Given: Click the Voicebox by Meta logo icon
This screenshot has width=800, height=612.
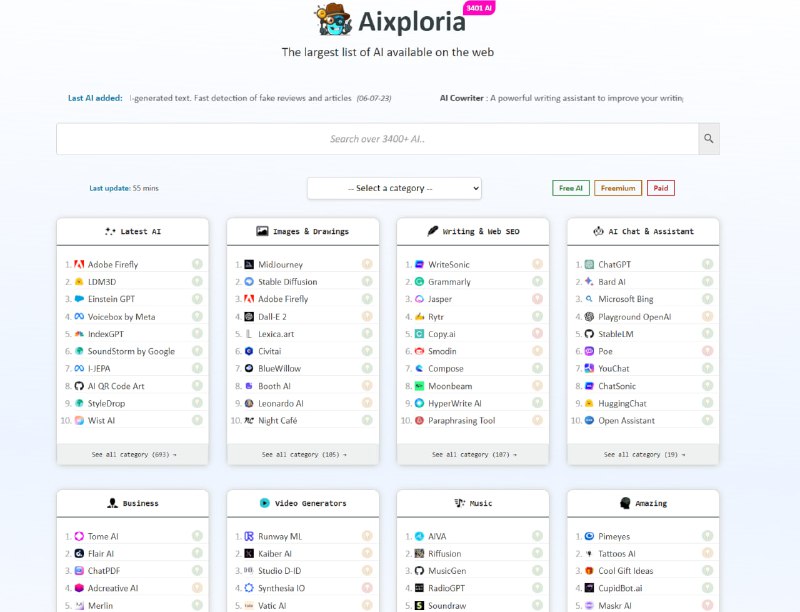Looking at the screenshot, I should [79, 317].
